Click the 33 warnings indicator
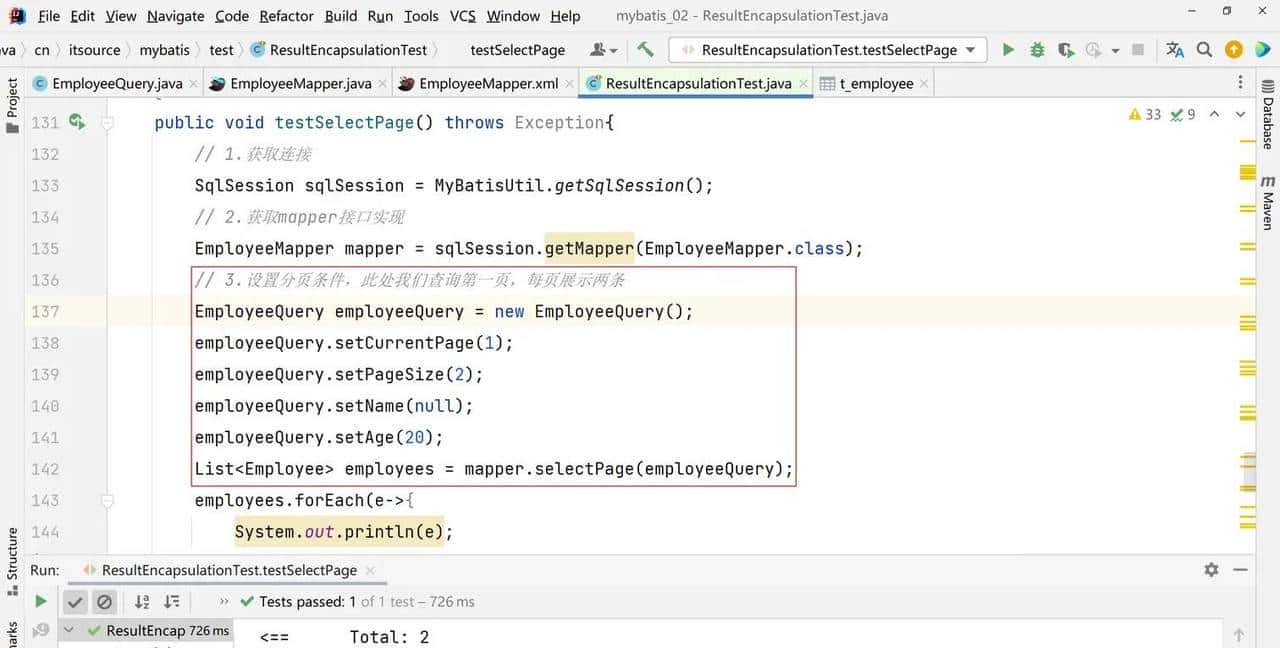Image resolution: width=1280 pixels, height=648 pixels. [x=1145, y=115]
